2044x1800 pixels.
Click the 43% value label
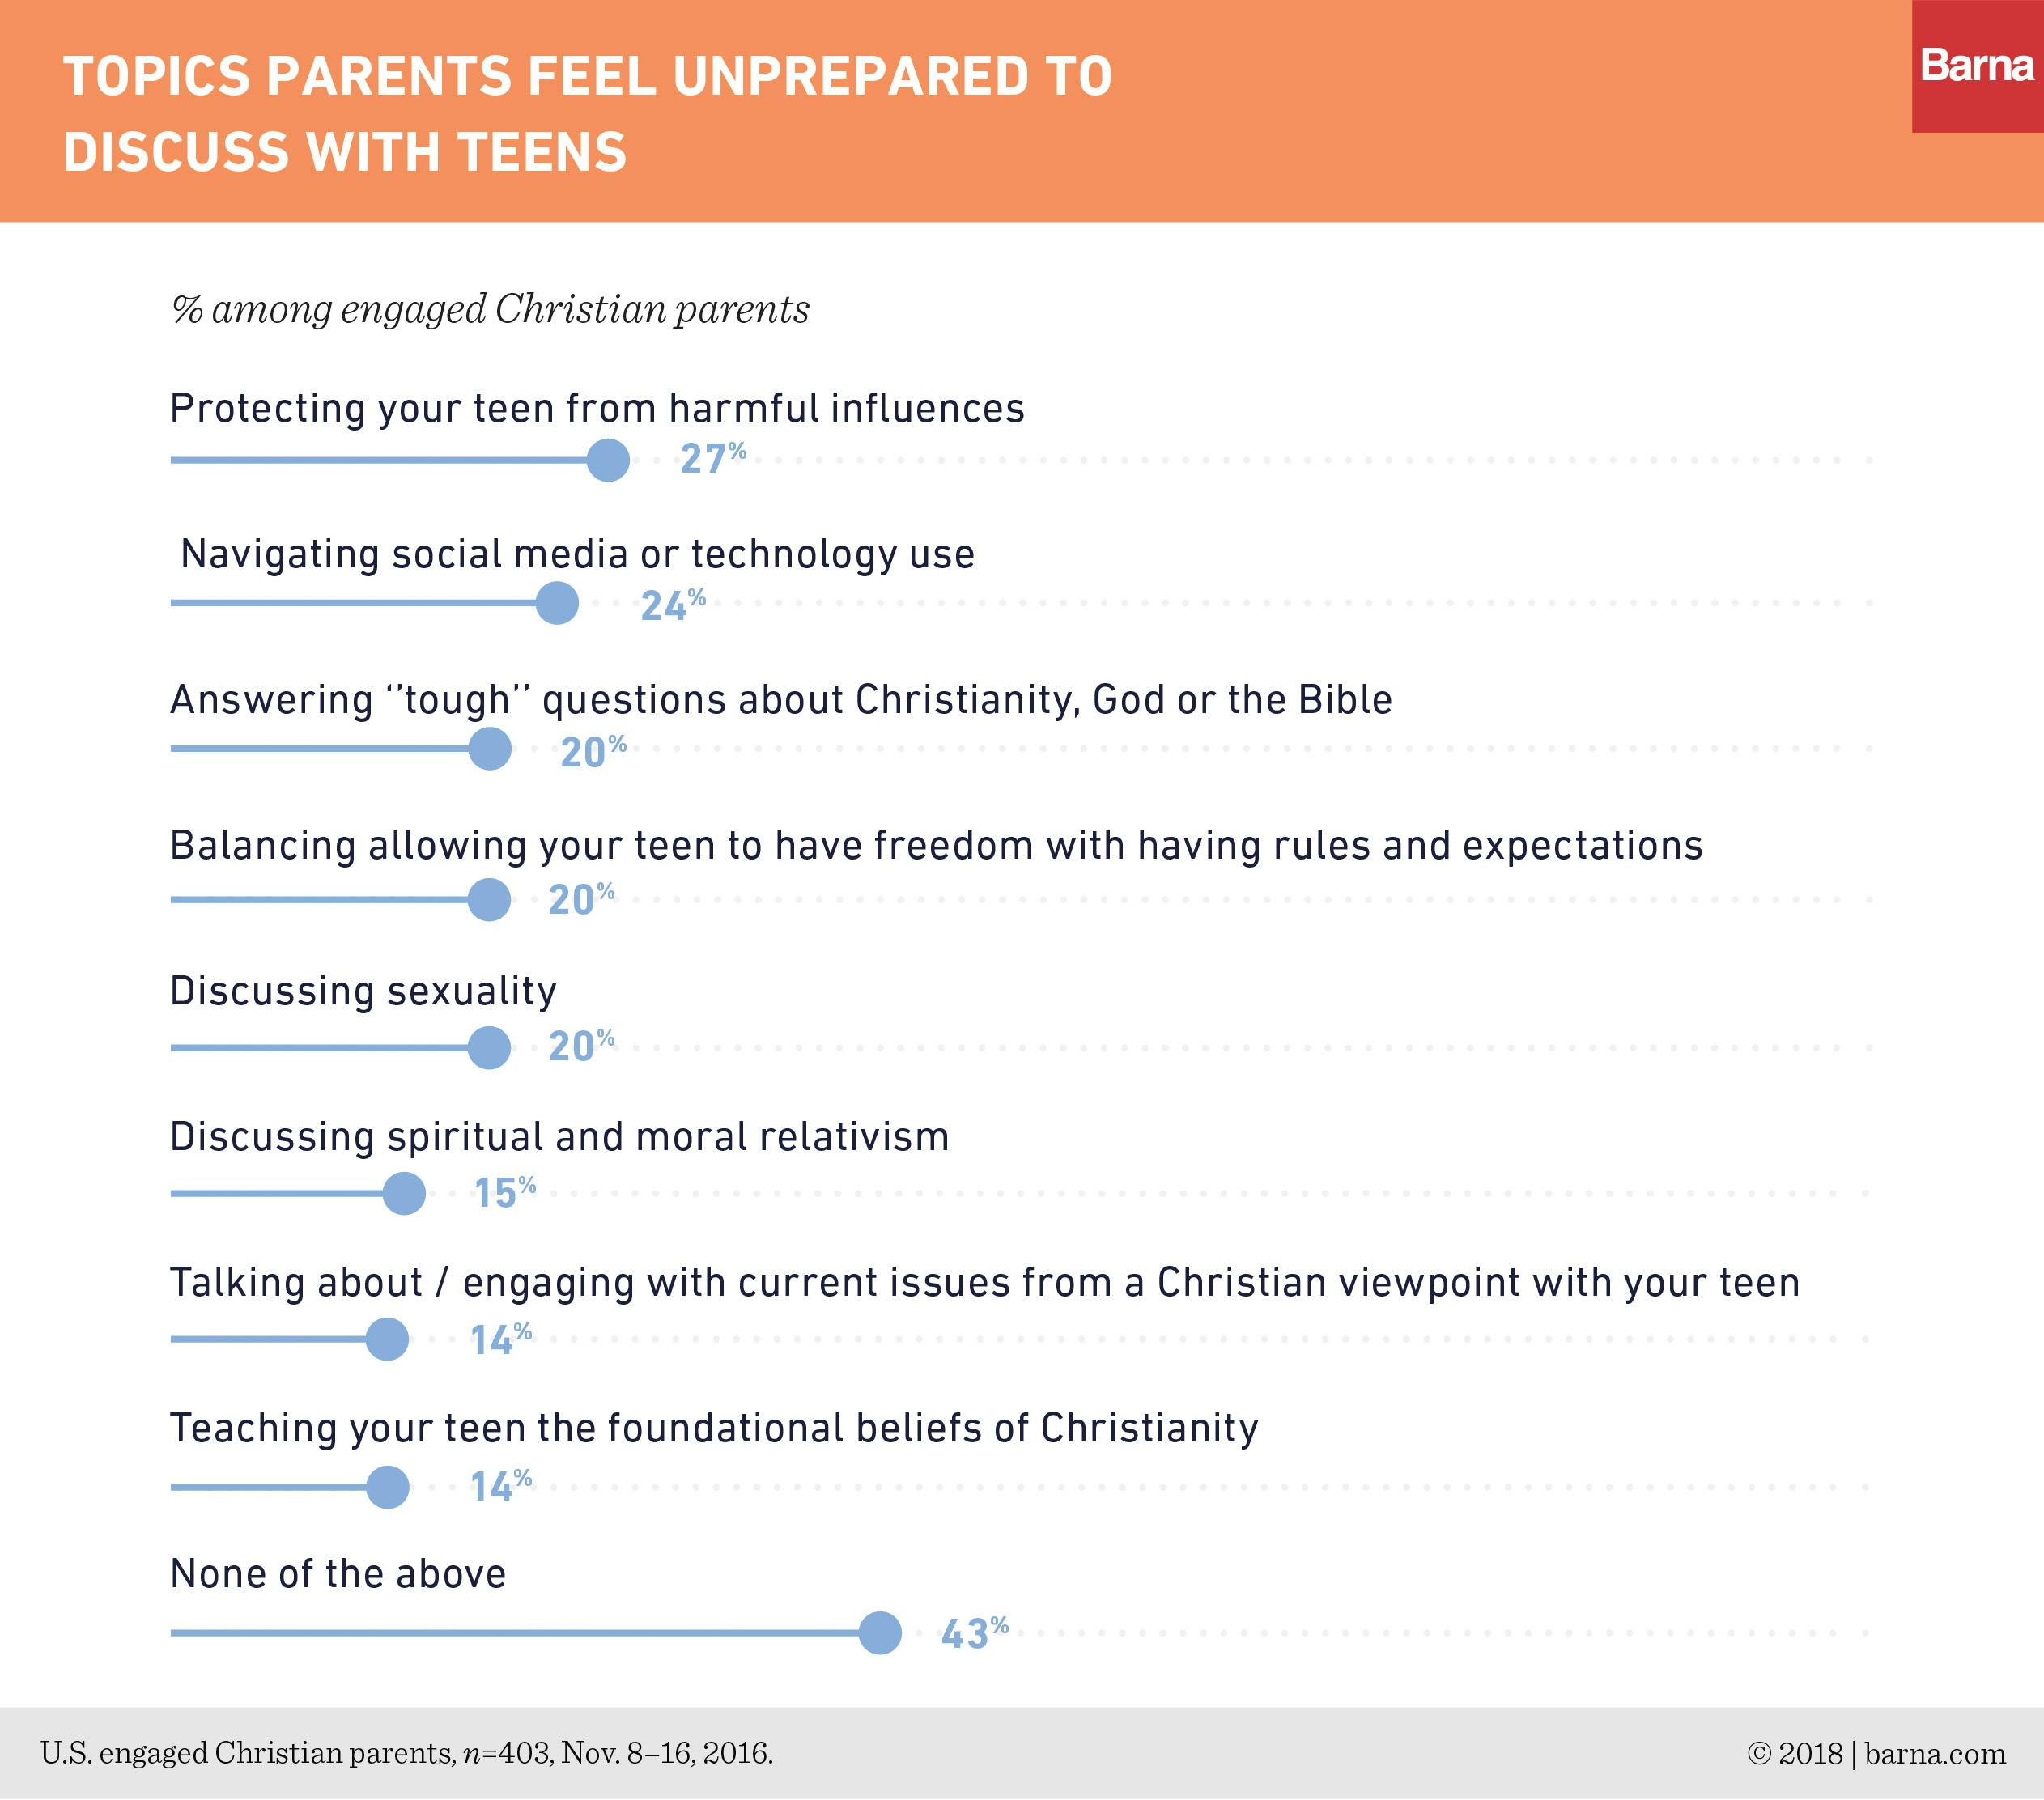point(973,1633)
